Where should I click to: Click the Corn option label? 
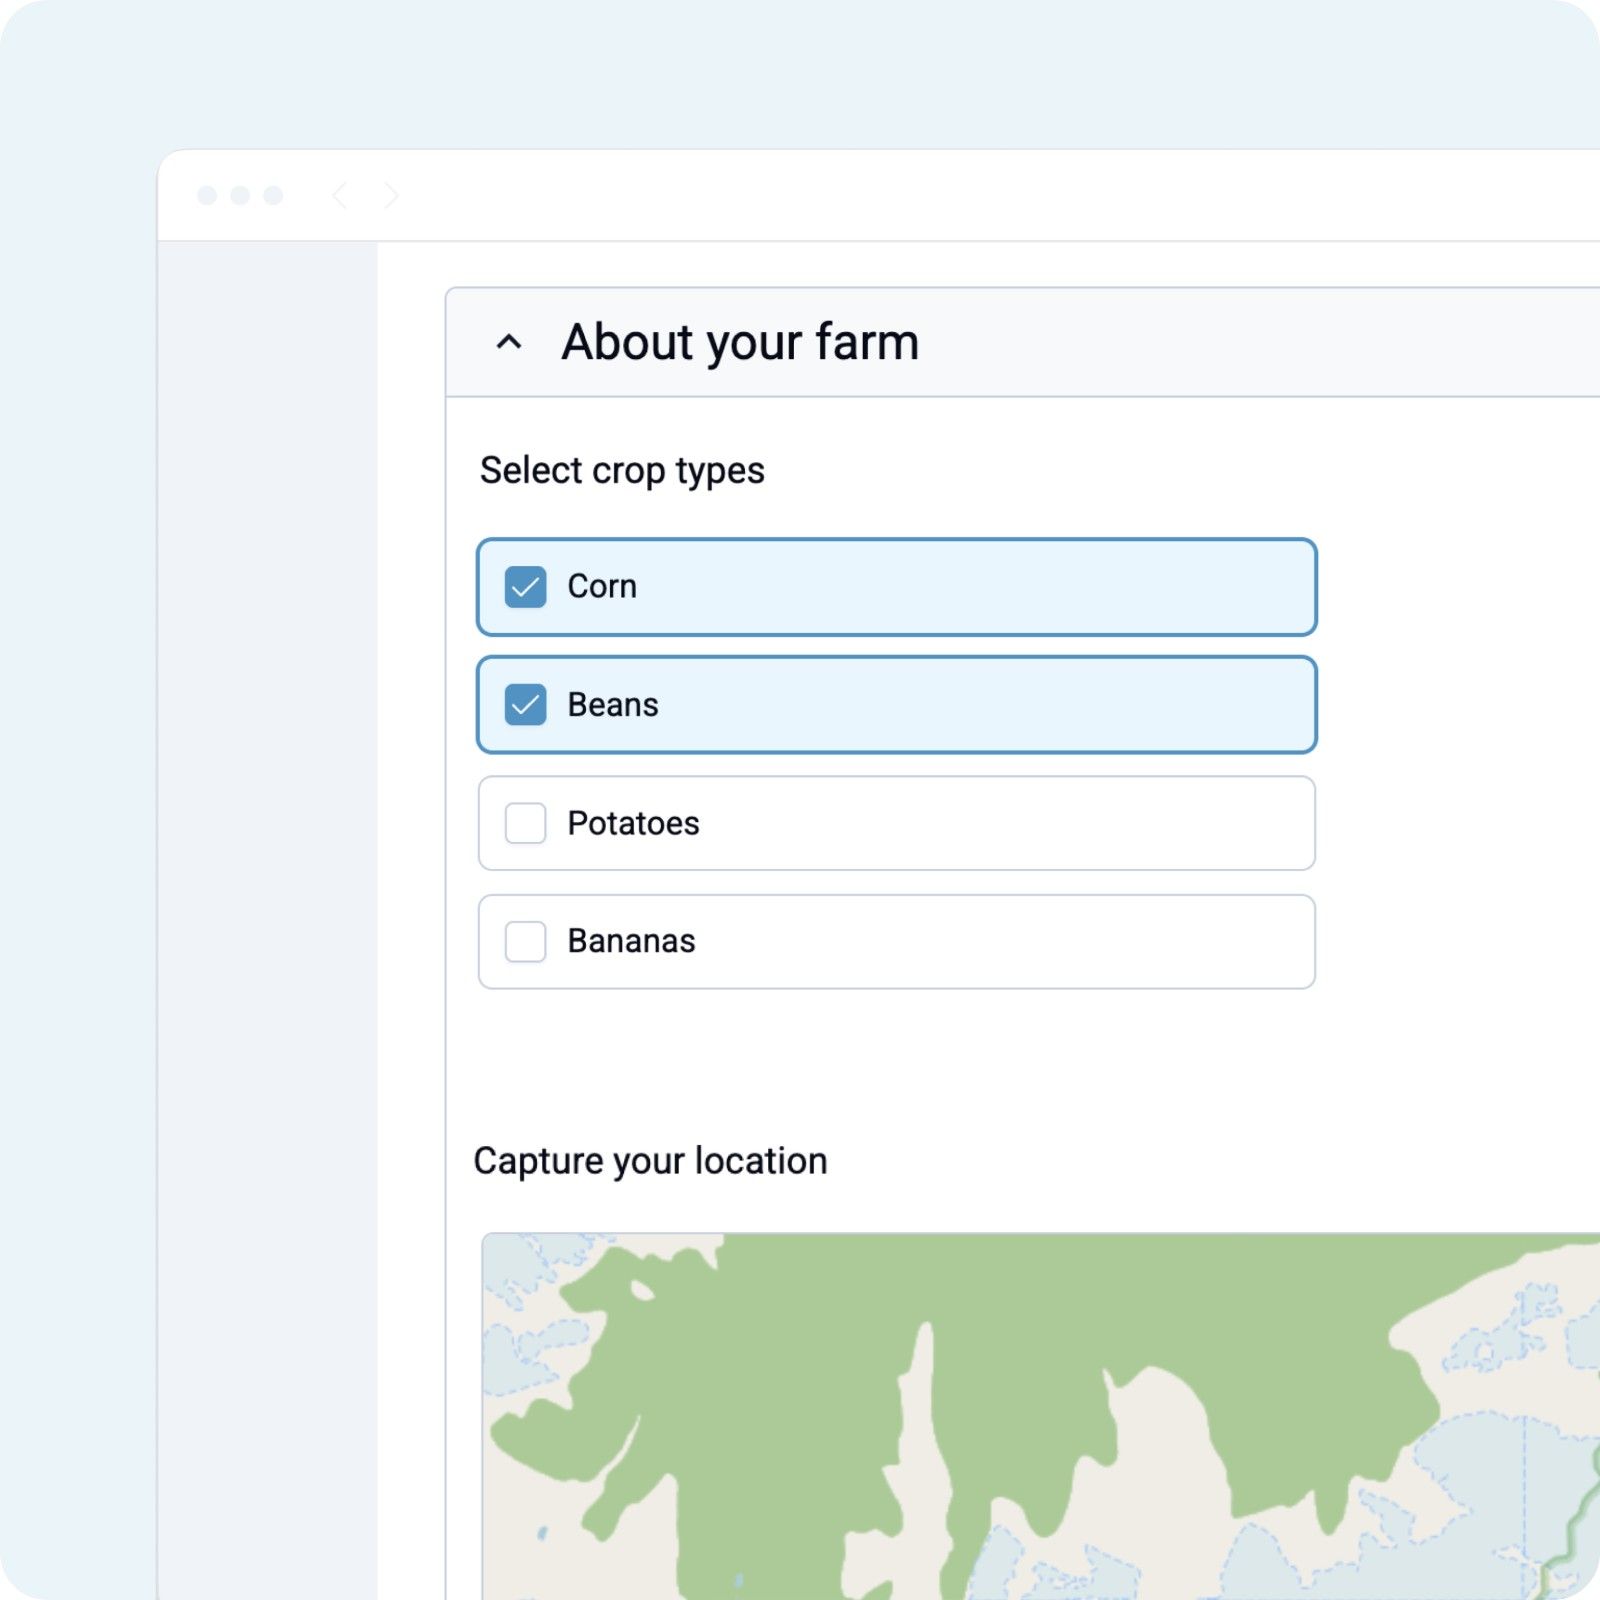(601, 587)
